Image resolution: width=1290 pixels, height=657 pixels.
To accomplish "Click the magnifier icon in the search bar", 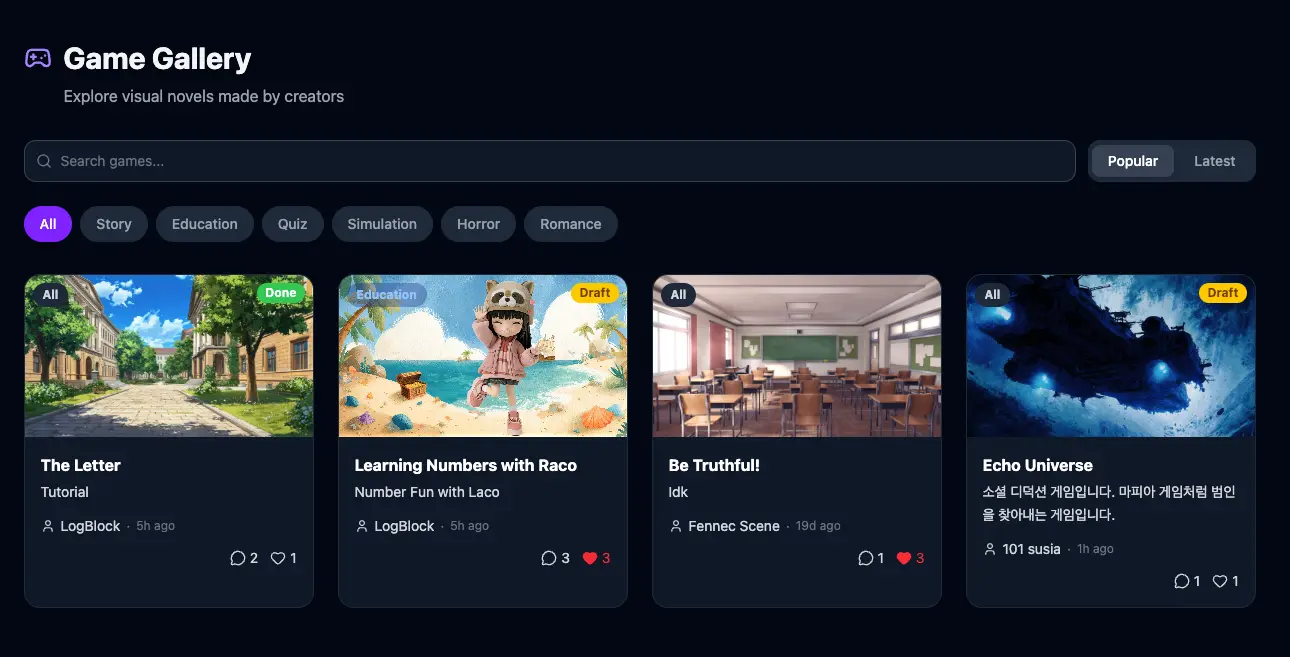I will point(44,161).
